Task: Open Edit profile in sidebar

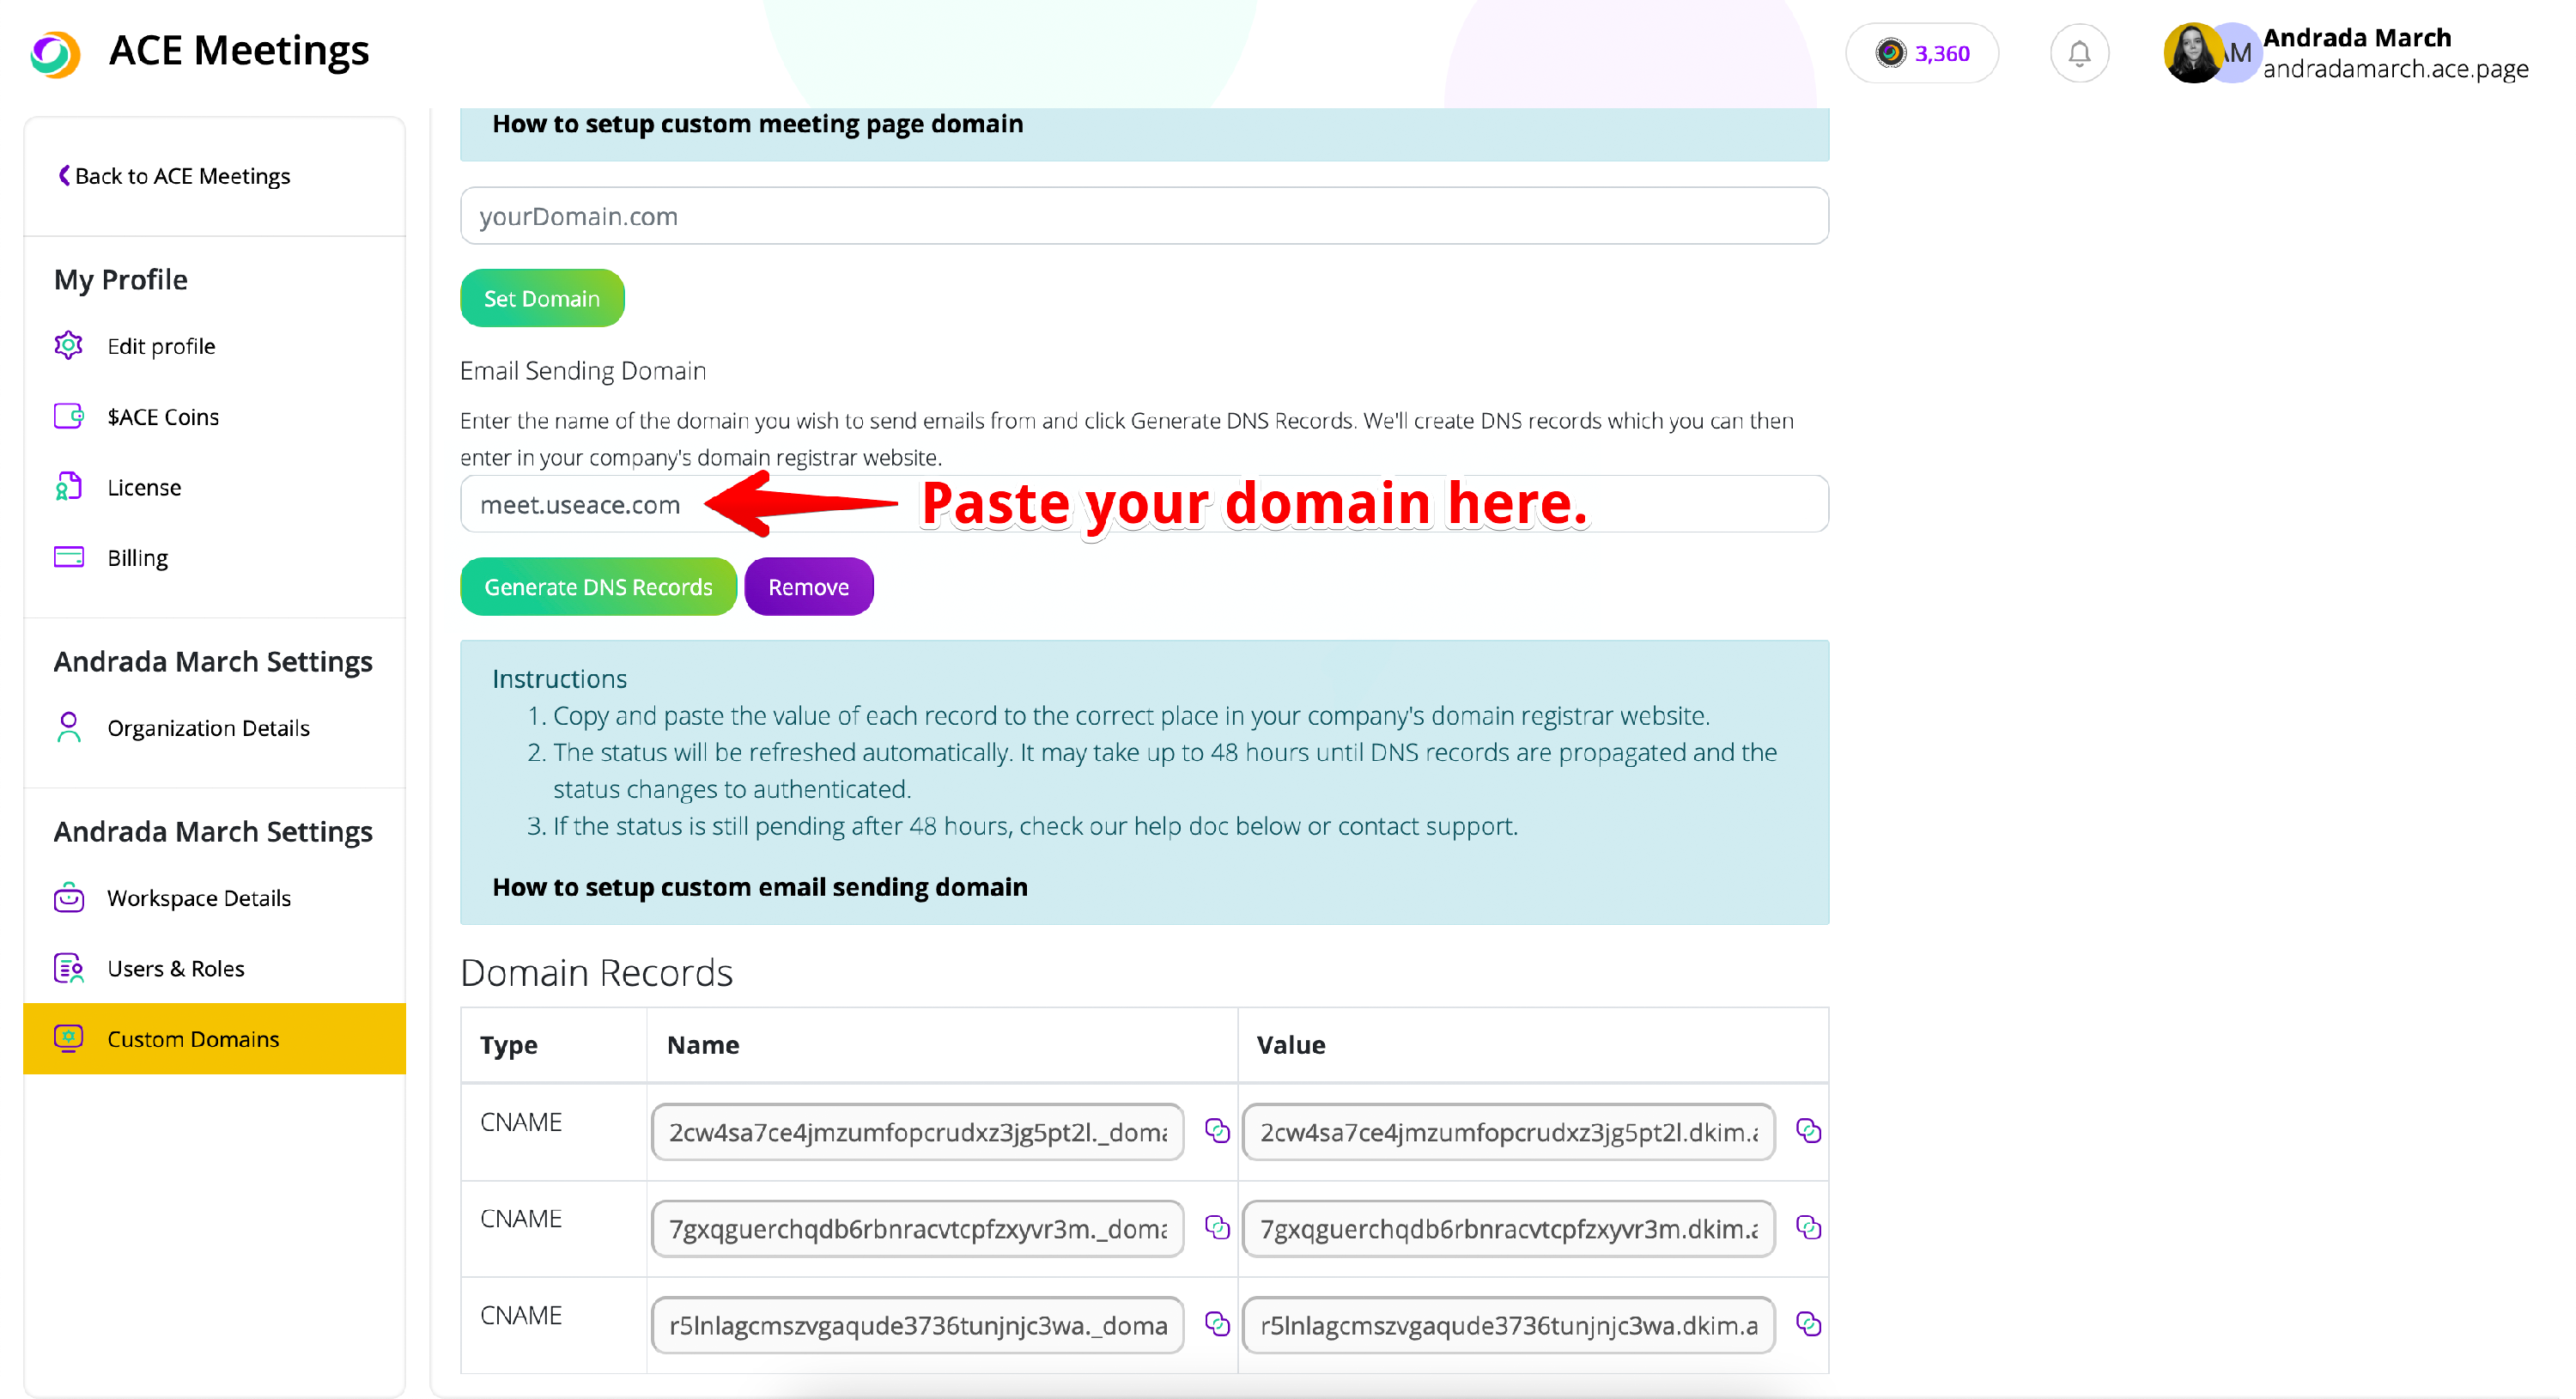Action: click(161, 346)
